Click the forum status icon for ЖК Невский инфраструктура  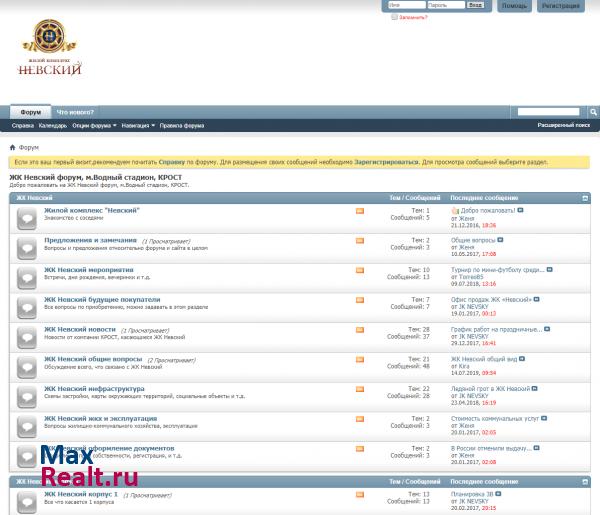27,397
